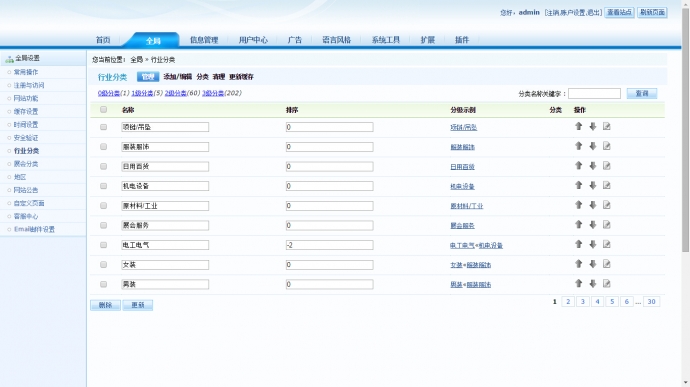Click the 更新 button below the table
This screenshot has height=387, width=690.
138,305
